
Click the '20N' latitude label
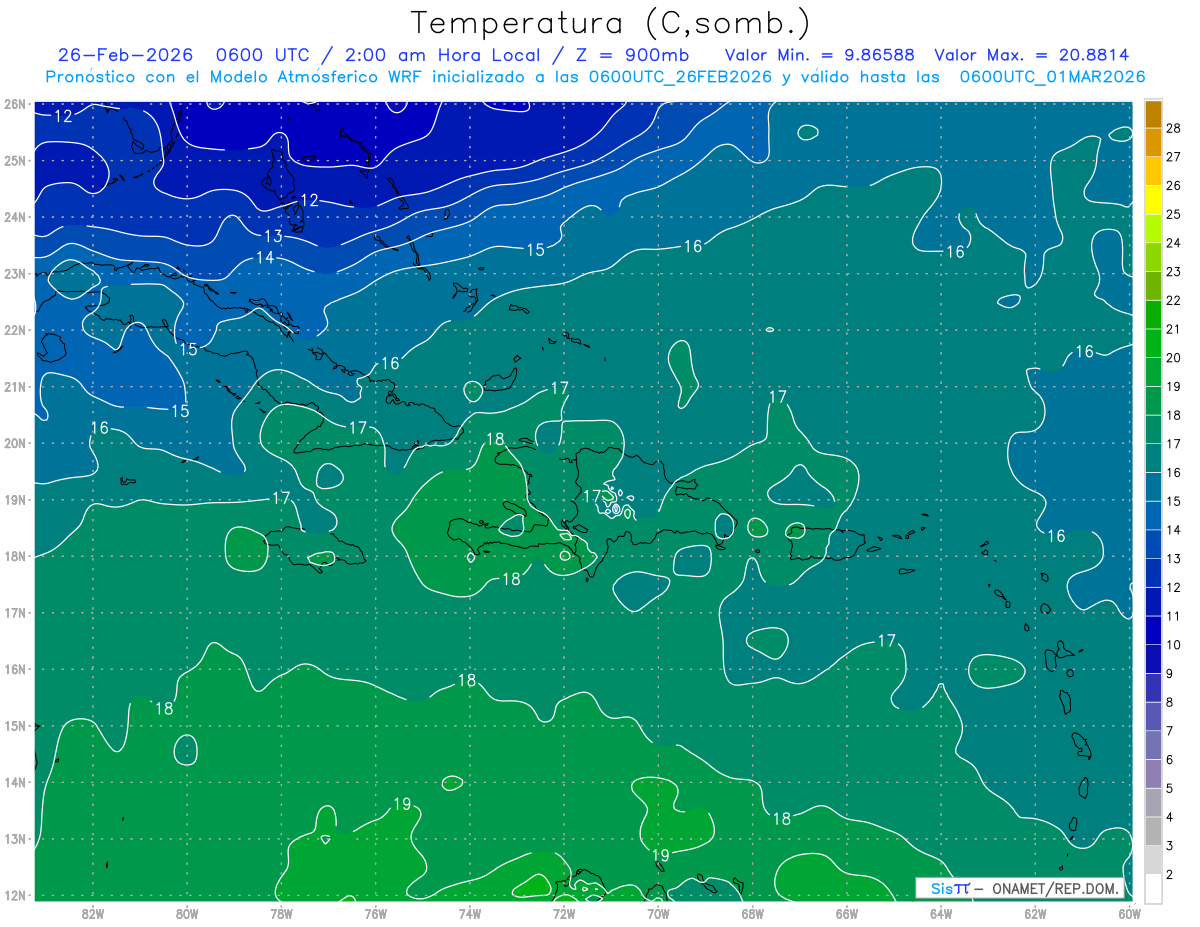click(15, 443)
